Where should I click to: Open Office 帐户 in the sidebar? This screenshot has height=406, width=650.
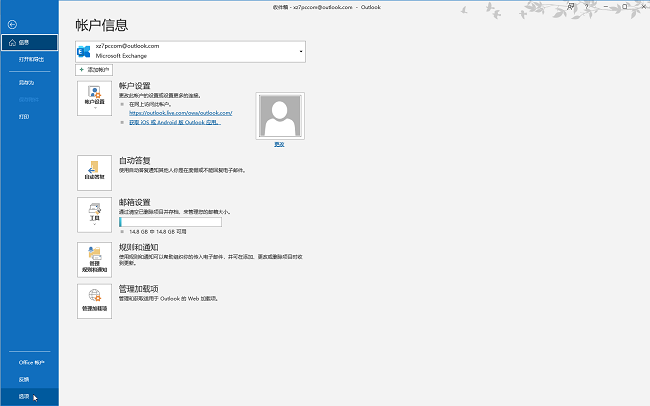(x=31, y=362)
